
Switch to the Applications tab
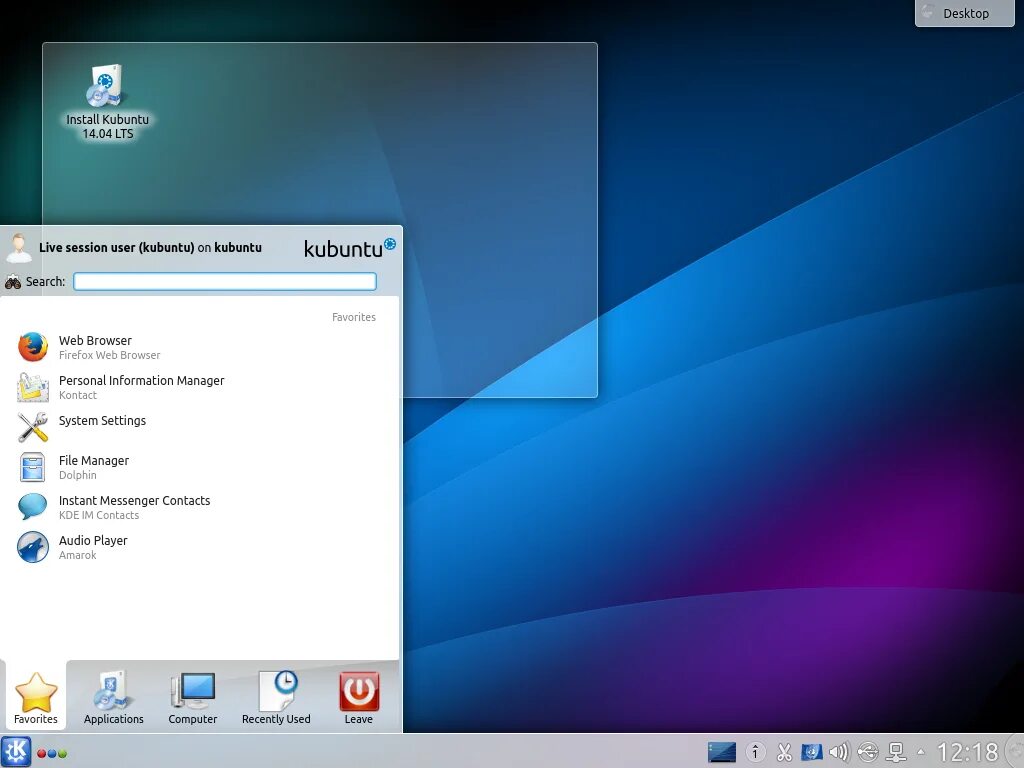click(x=114, y=697)
